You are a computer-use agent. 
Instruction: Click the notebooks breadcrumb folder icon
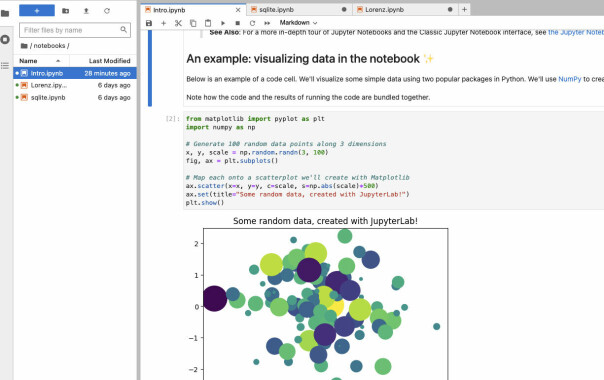tap(24, 46)
